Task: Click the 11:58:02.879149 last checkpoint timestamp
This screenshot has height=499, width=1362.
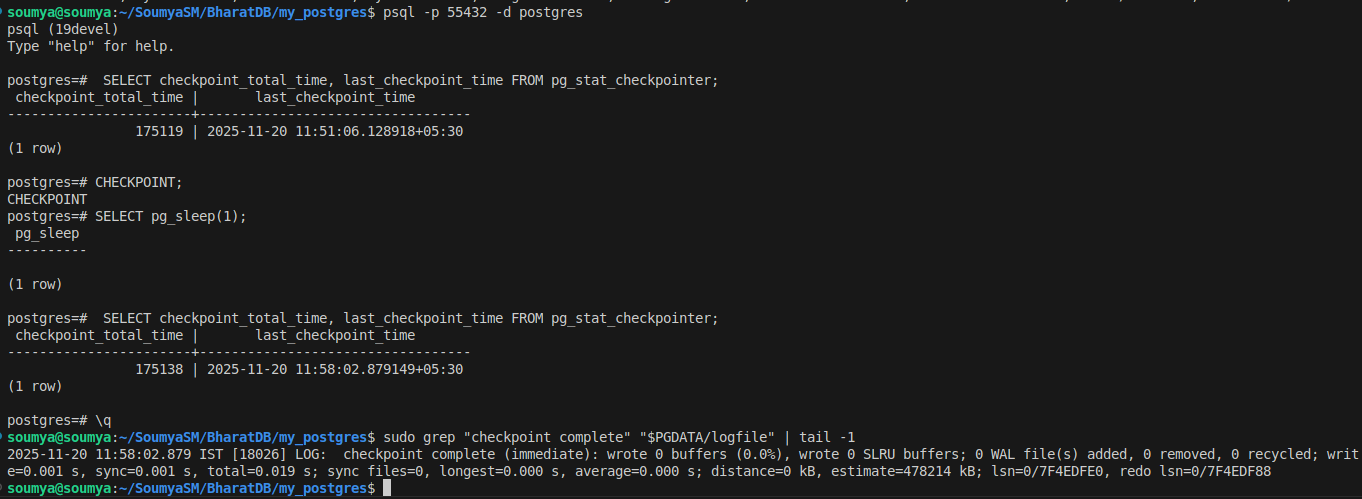Action: [335, 369]
